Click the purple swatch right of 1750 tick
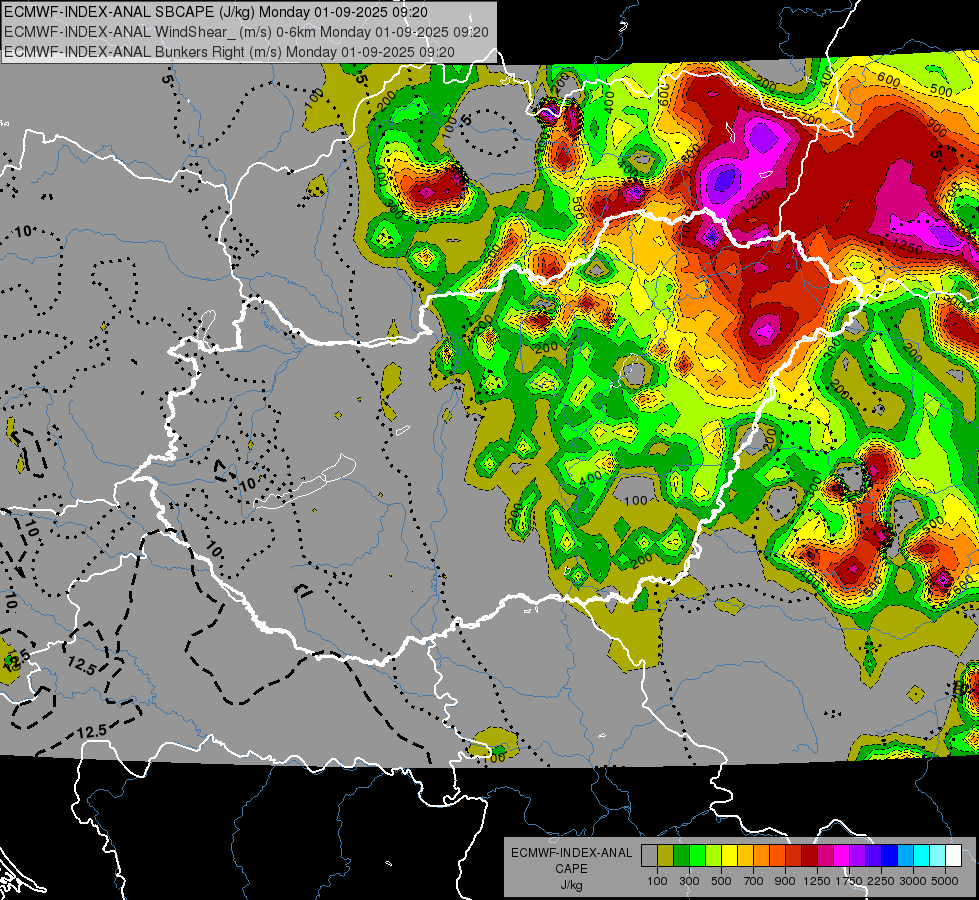Screen dimensions: 979x900 (x=858, y=856)
